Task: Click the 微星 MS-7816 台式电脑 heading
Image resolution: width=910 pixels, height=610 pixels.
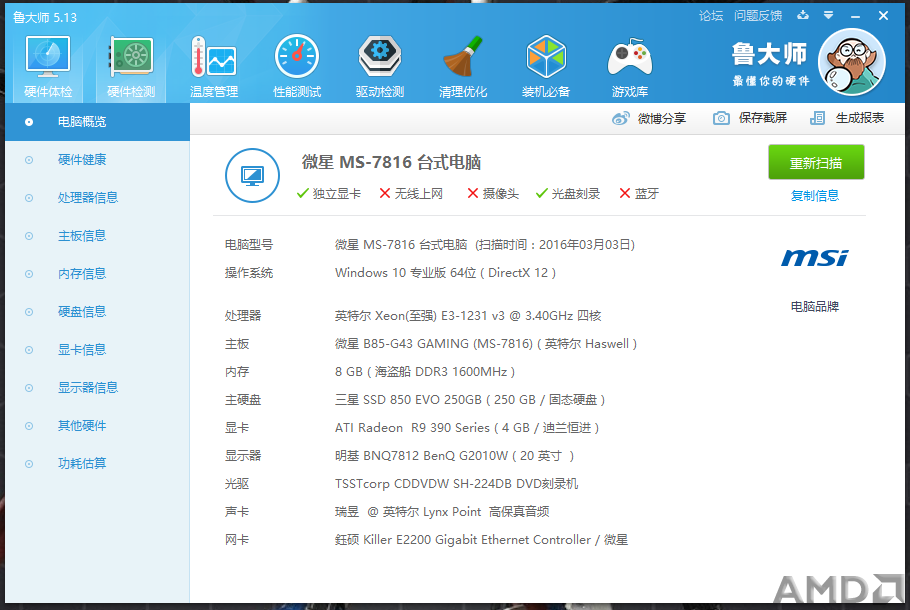Action: coord(391,163)
